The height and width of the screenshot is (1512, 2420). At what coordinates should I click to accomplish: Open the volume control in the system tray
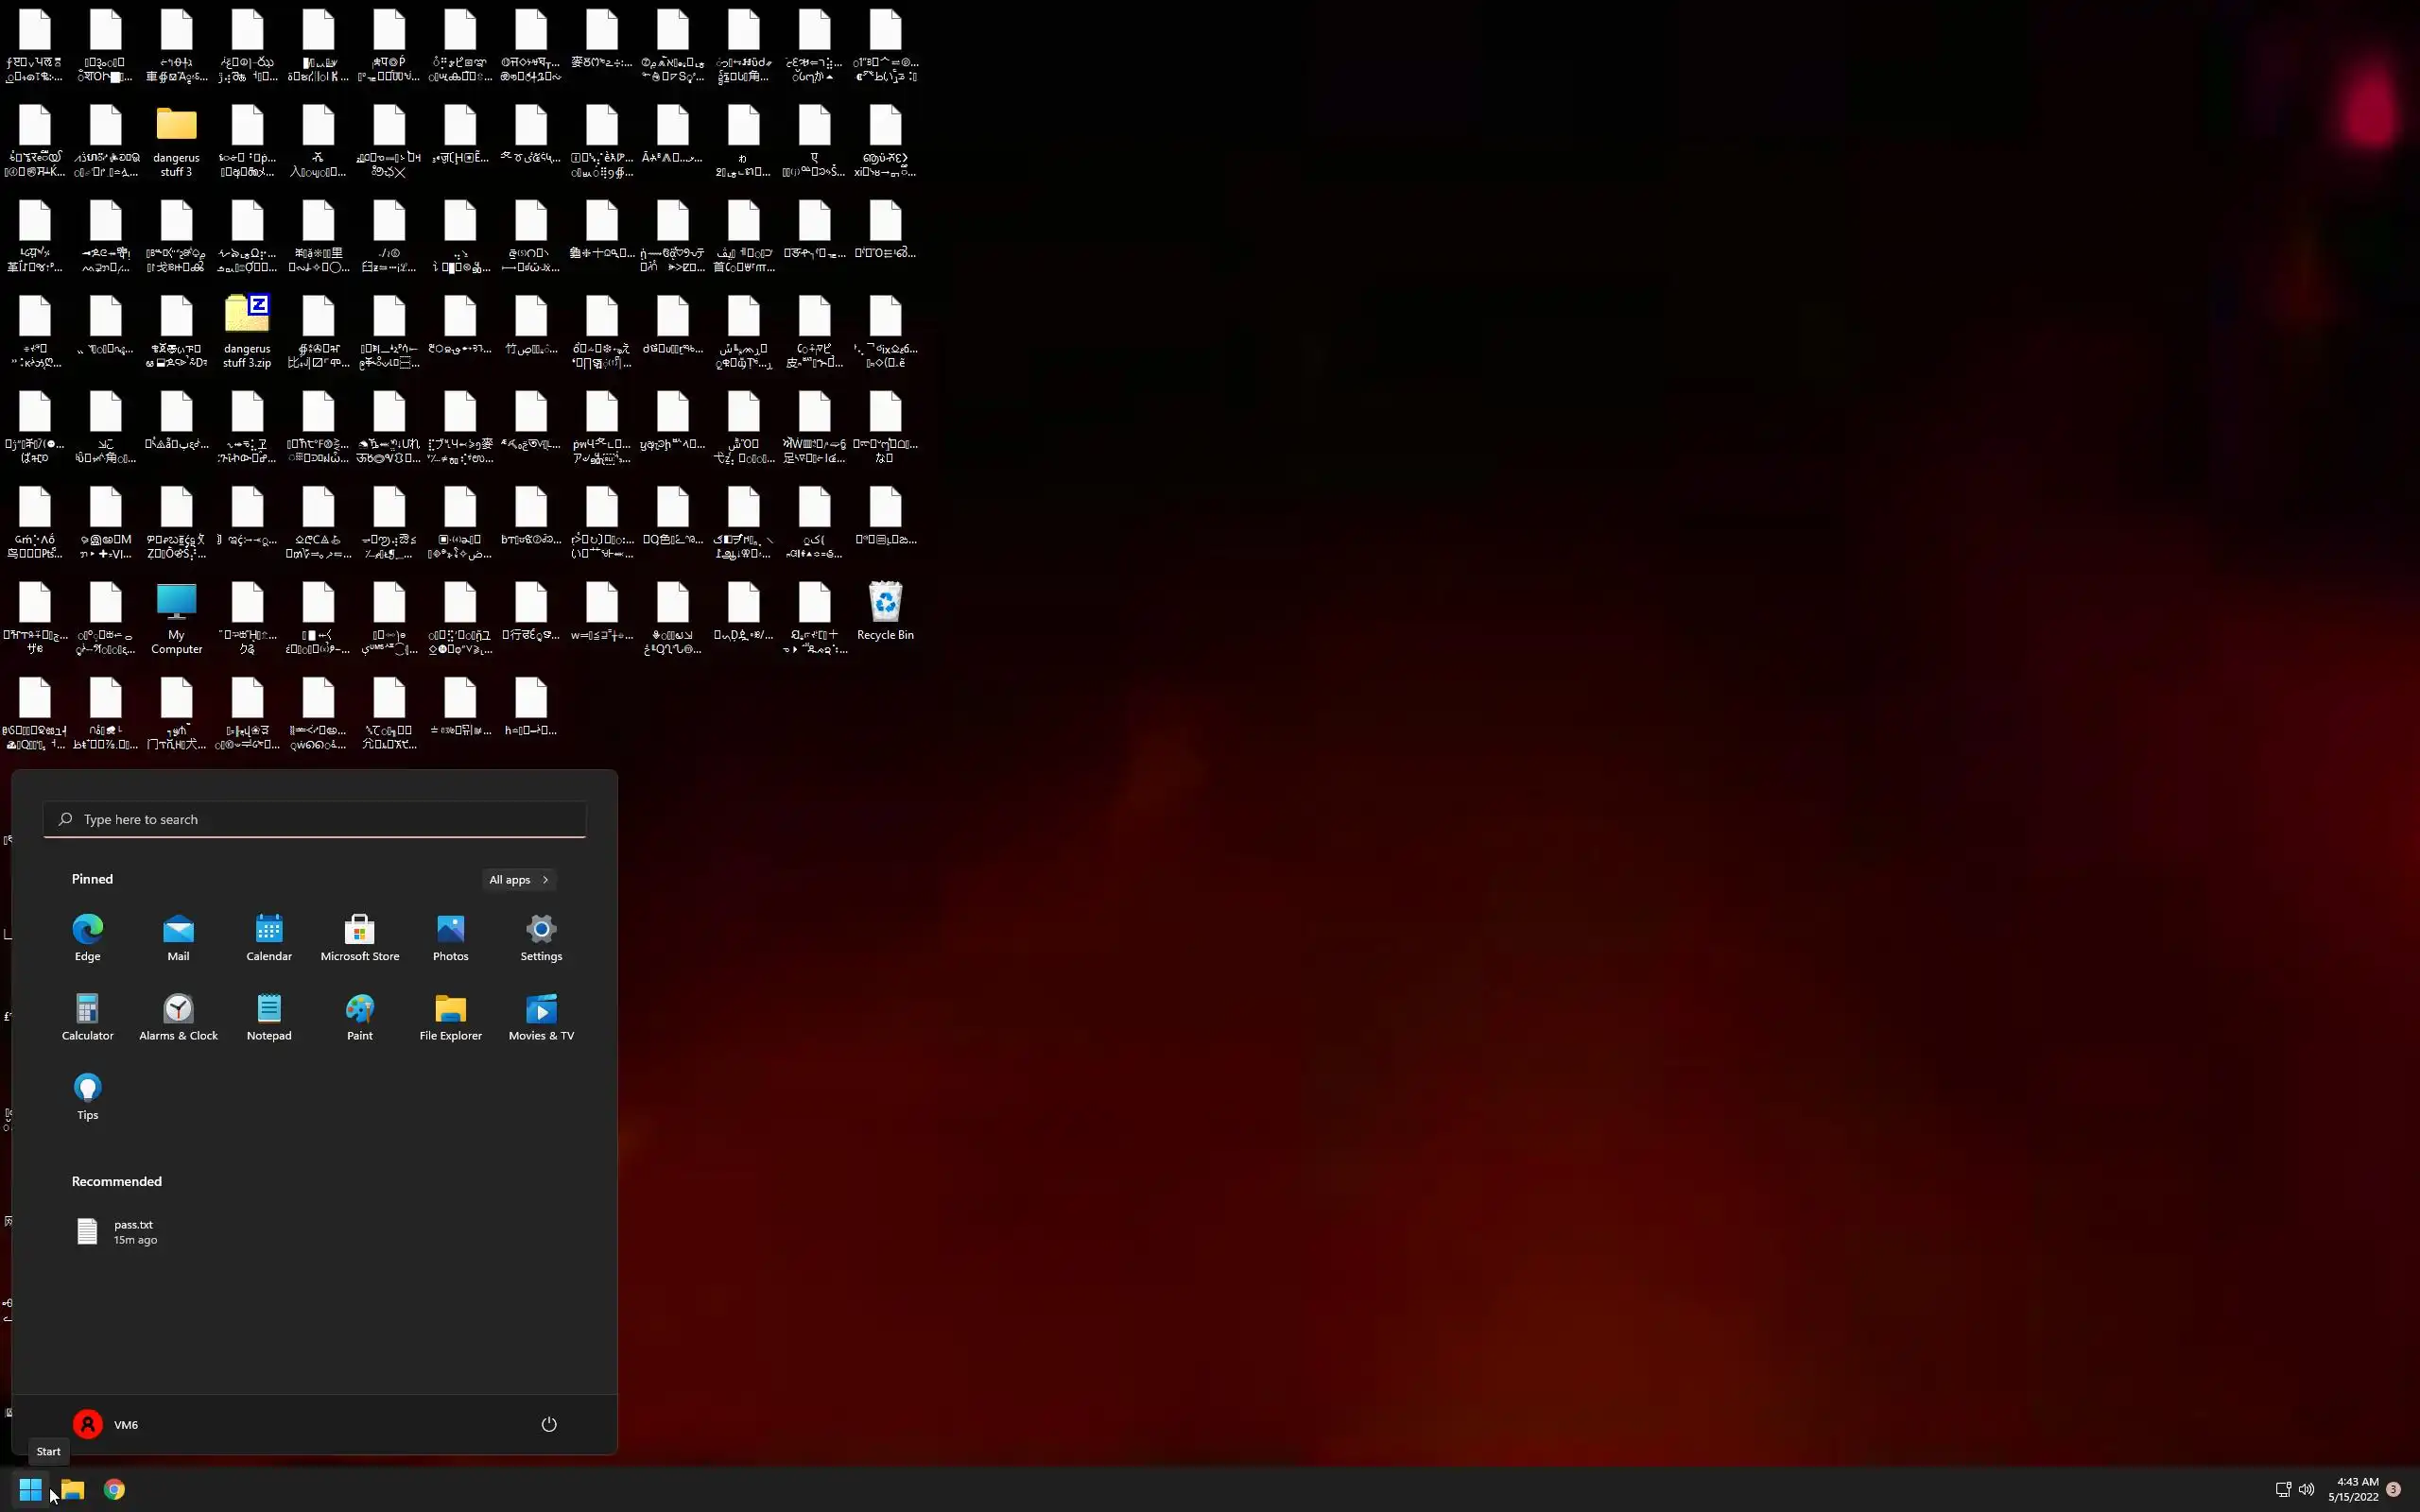(2306, 1490)
